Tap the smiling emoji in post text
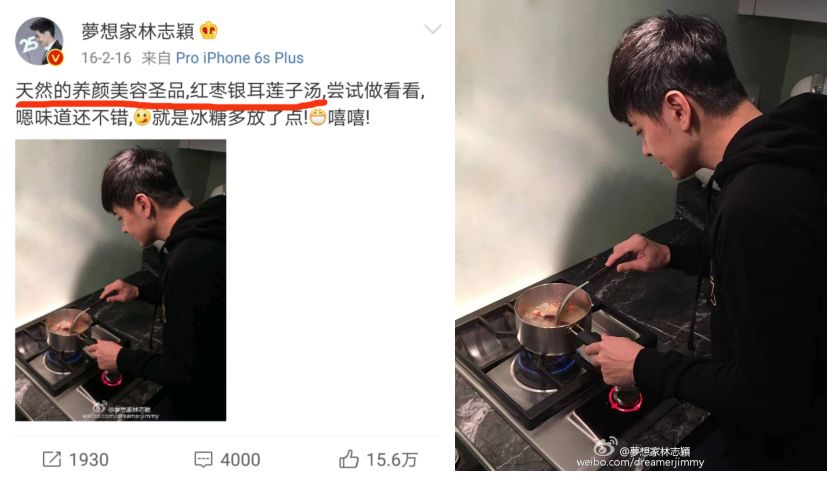 point(141,117)
